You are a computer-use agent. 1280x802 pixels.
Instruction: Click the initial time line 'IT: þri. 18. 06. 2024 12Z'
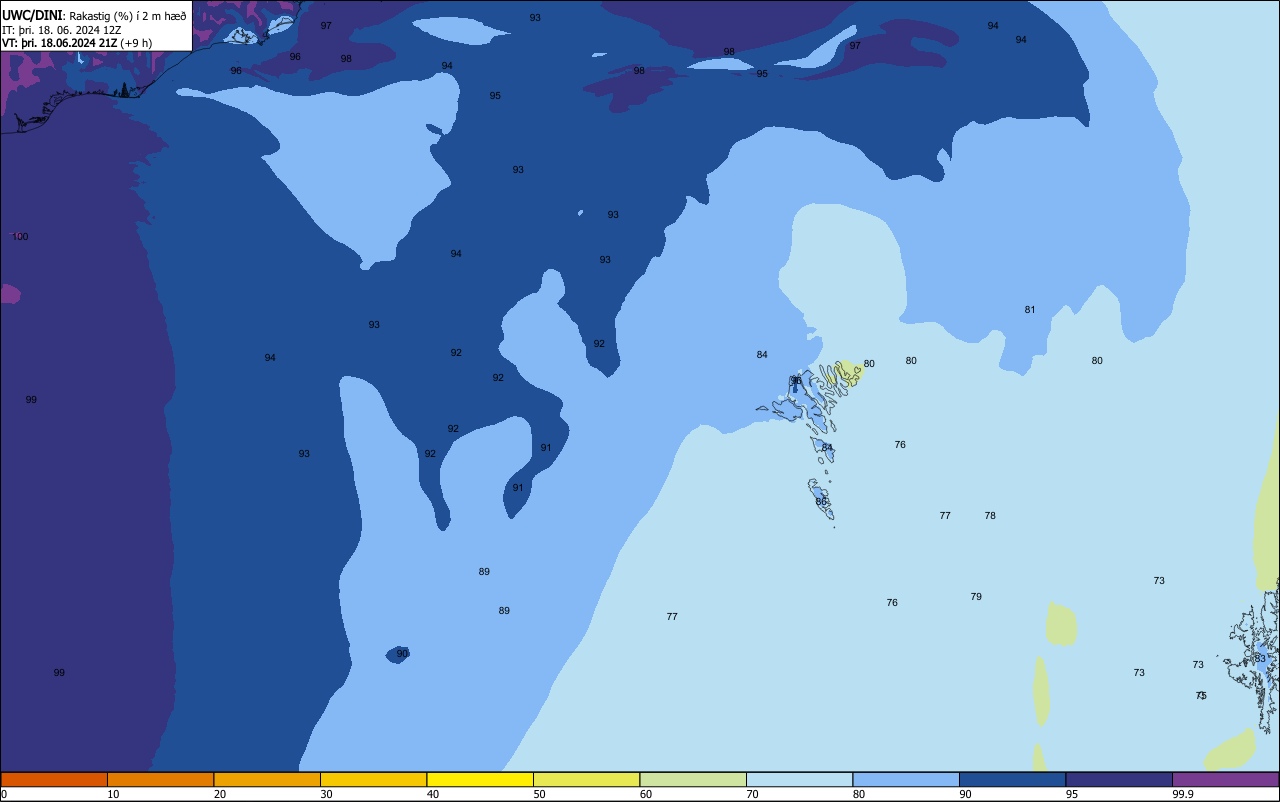pos(62,30)
